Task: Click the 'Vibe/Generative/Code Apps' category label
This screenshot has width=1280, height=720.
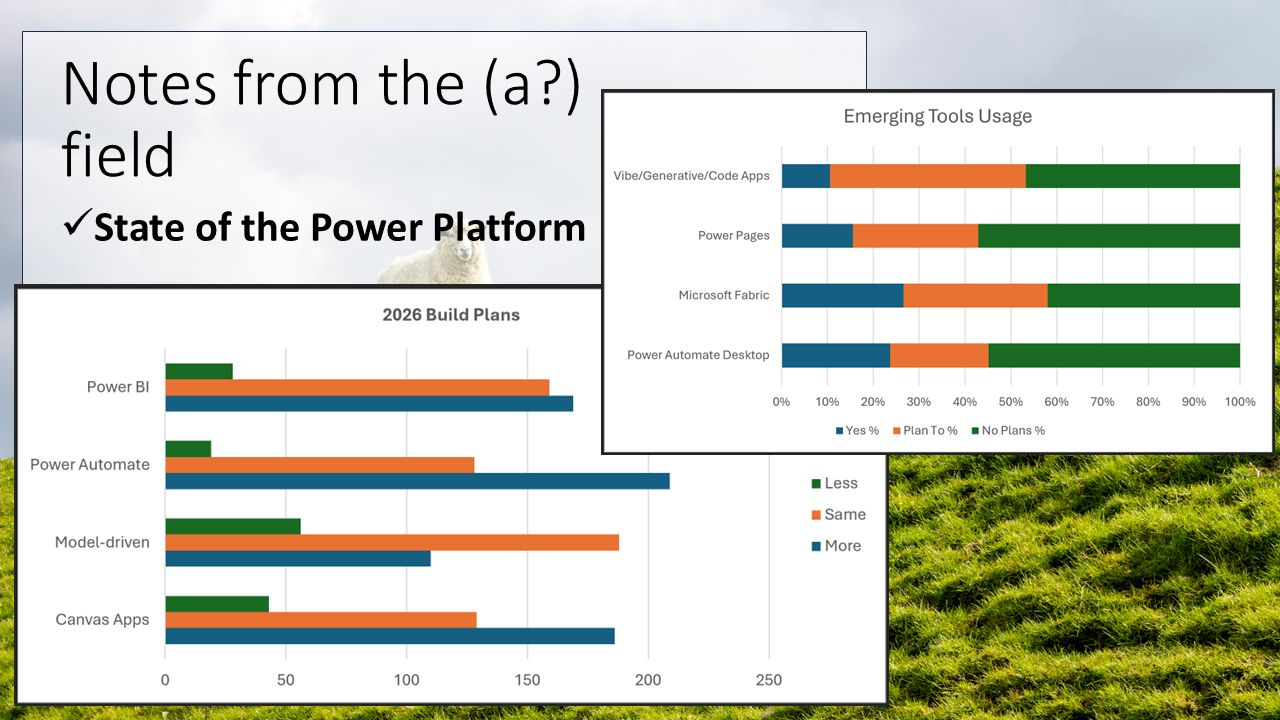Action: [692, 176]
